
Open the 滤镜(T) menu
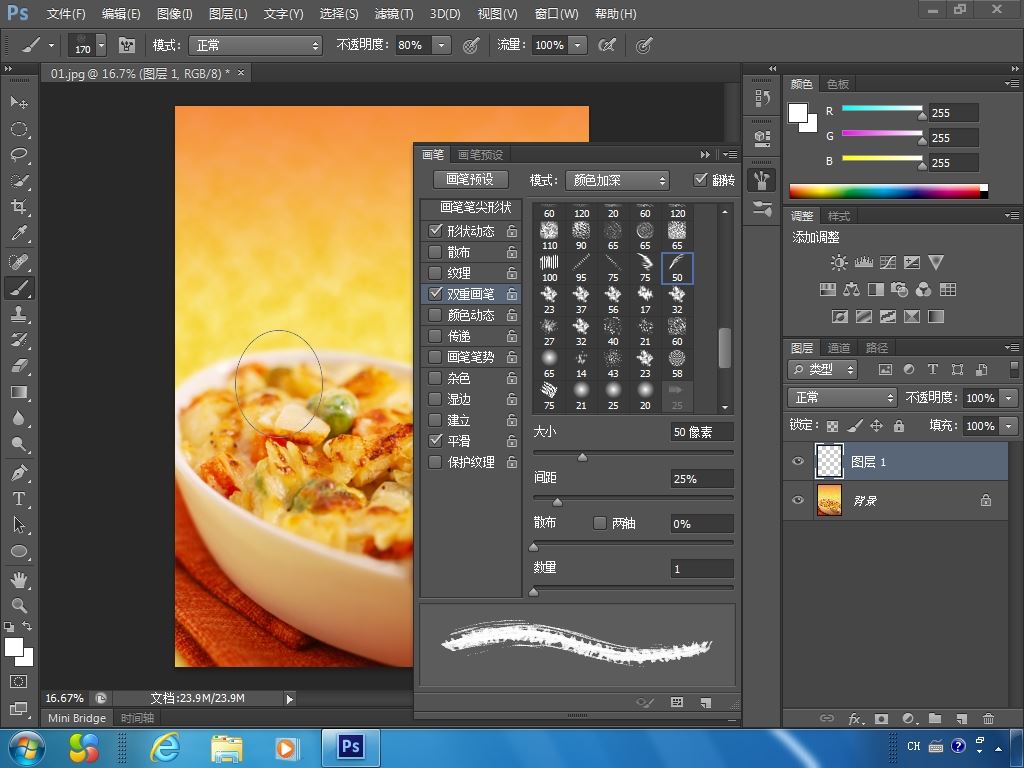coord(393,14)
